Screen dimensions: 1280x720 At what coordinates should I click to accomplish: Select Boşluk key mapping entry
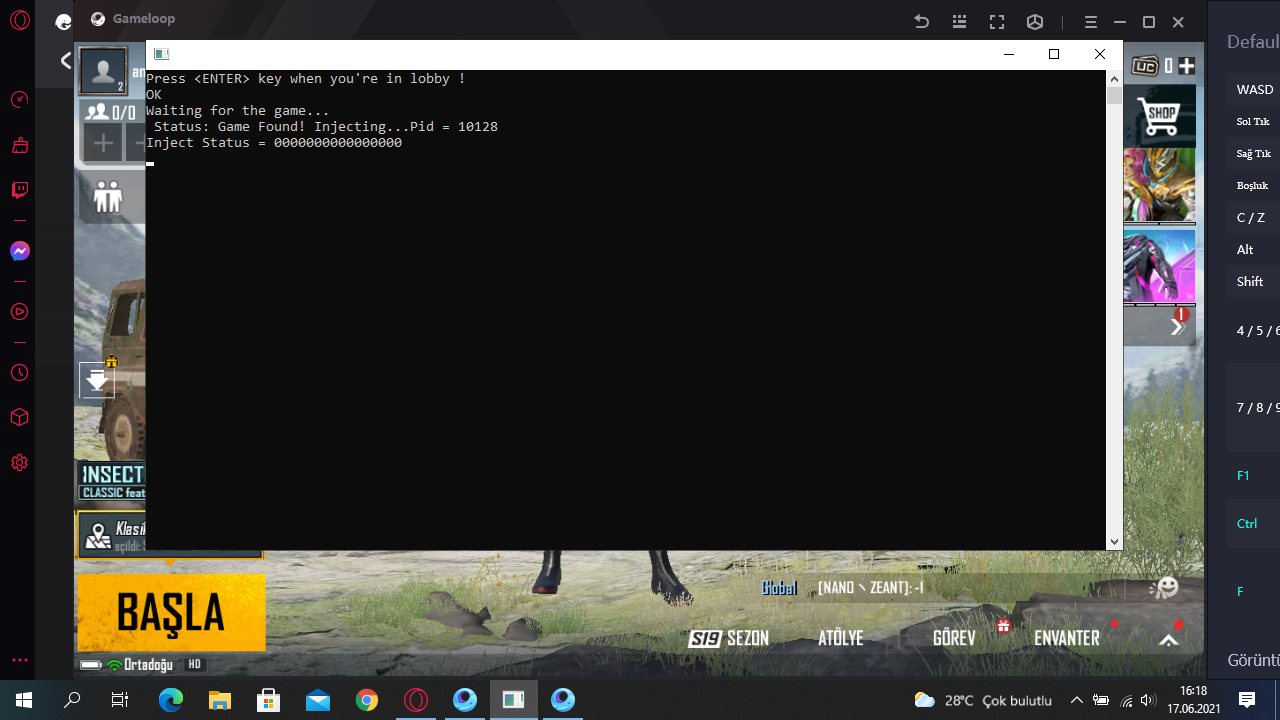[x=1252, y=185]
